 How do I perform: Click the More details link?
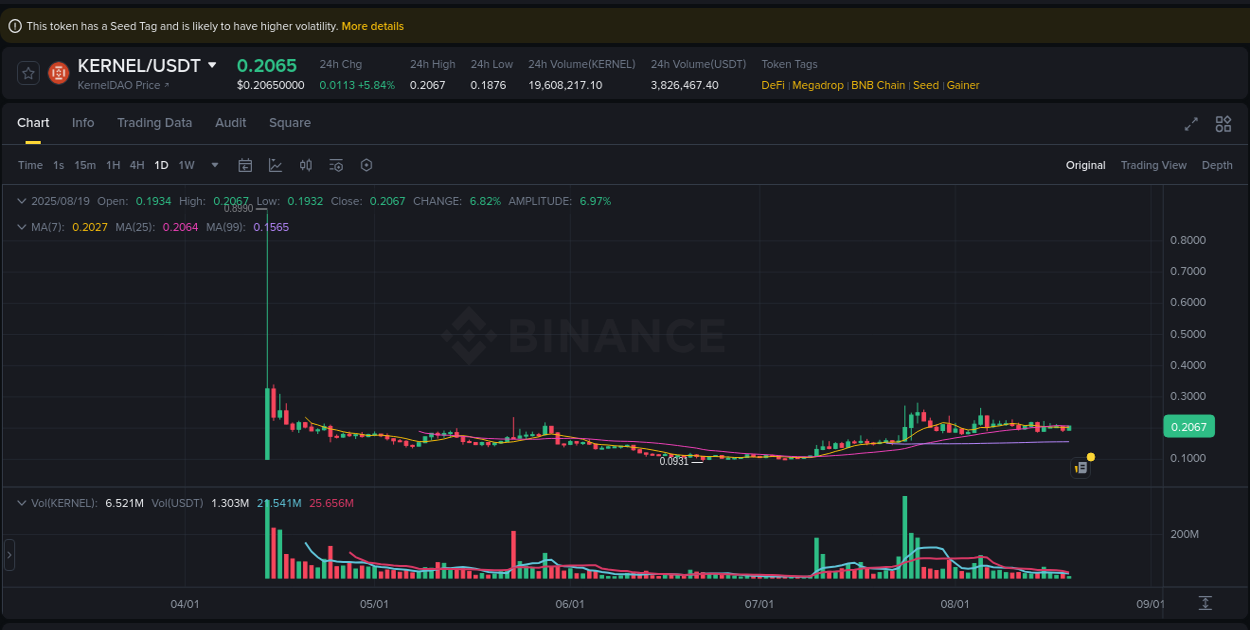pos(372,26)
